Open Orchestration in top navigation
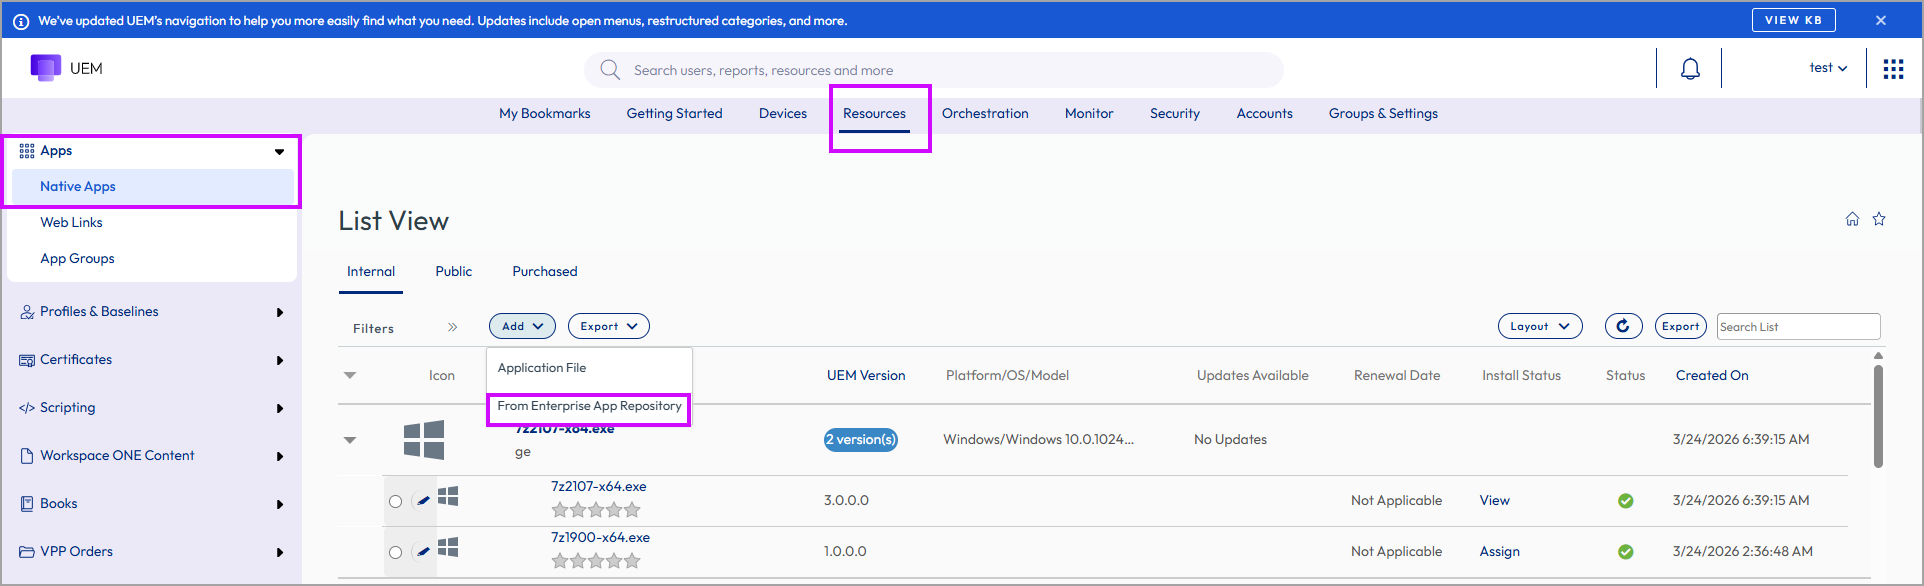The height and width of the screenshot is (586, 1924). (x=985, y=113)
